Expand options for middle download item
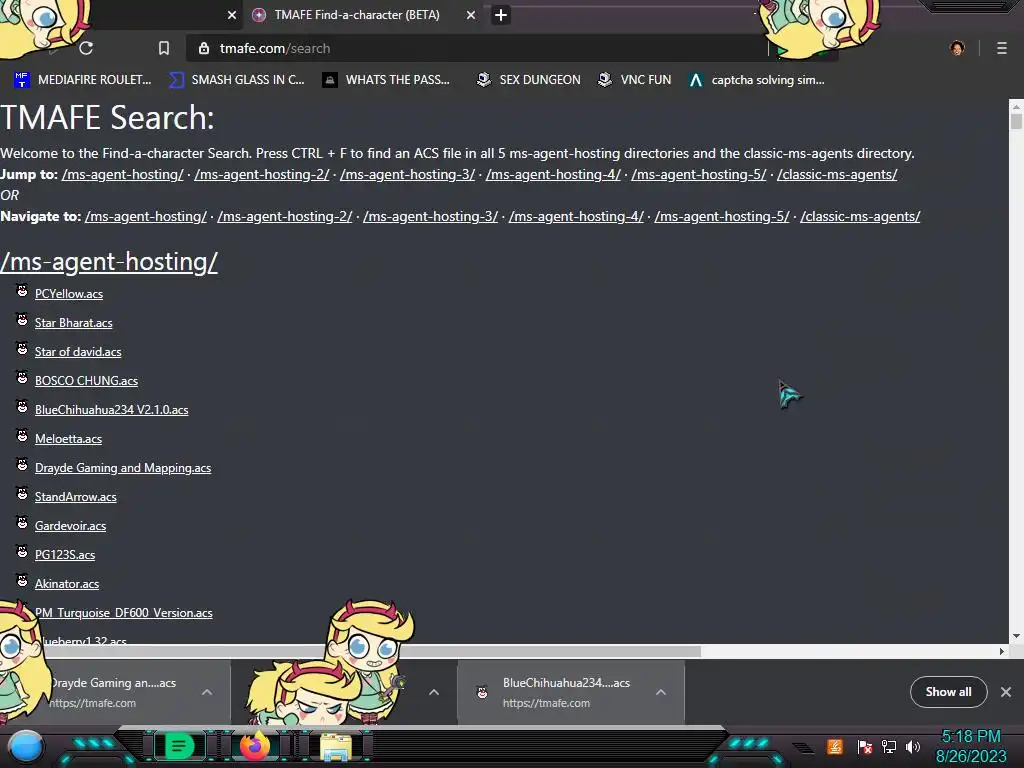Image resolution: width=1024 pixels, height=768 pixels. tap(434, 692)
